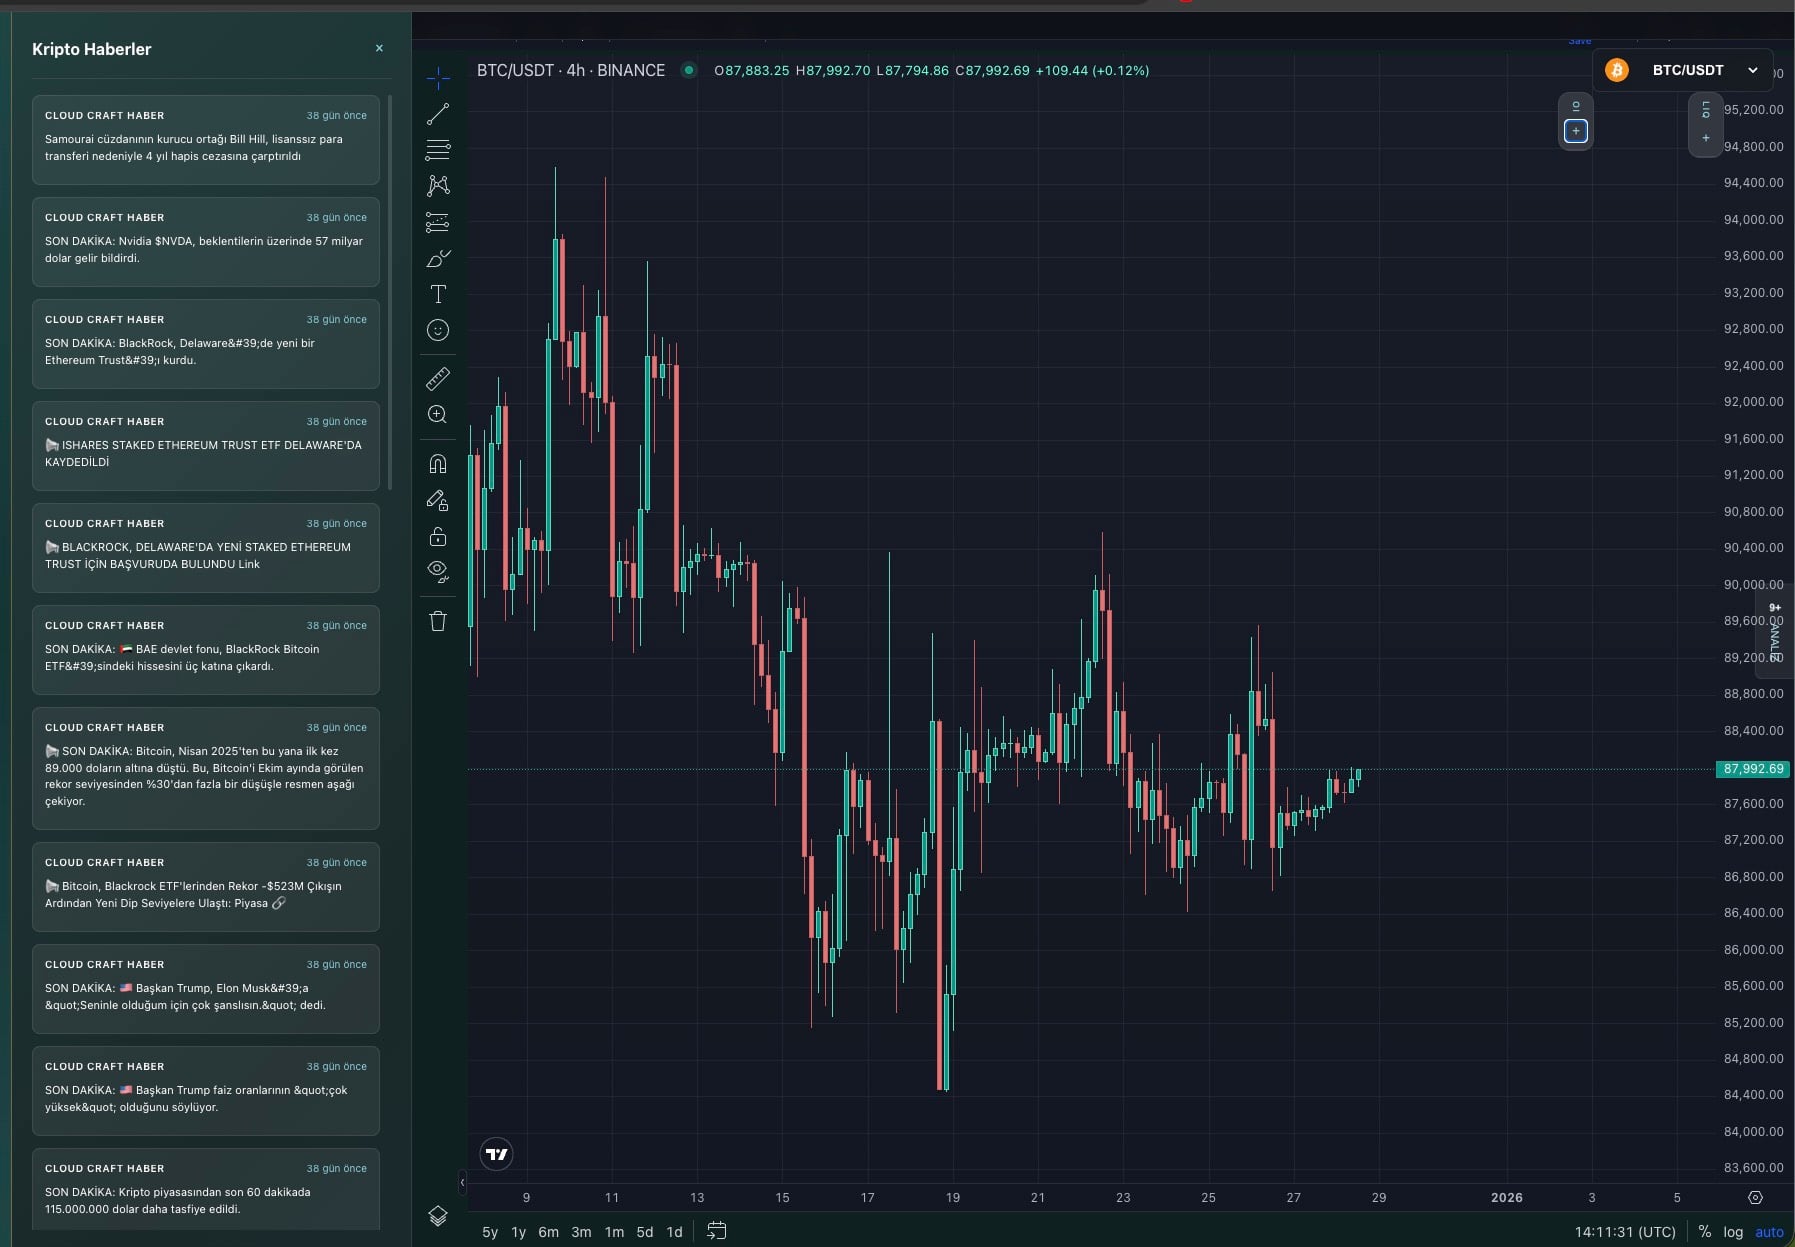
Task: Expand the LIQ panel plus button
Action: click(1706, 138)
